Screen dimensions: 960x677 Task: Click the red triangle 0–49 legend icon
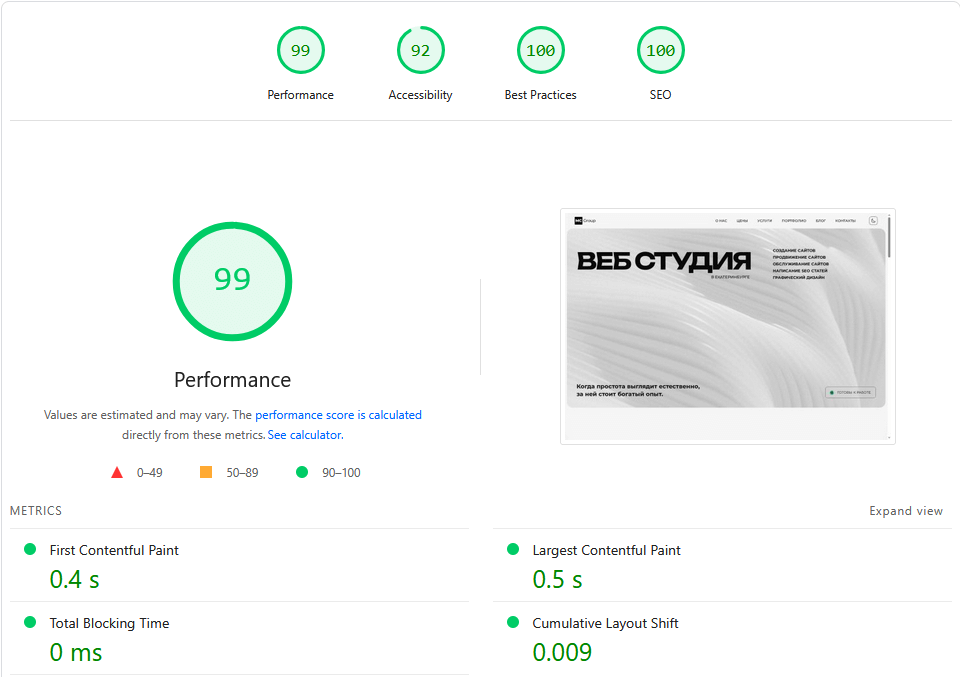point(117,473)
